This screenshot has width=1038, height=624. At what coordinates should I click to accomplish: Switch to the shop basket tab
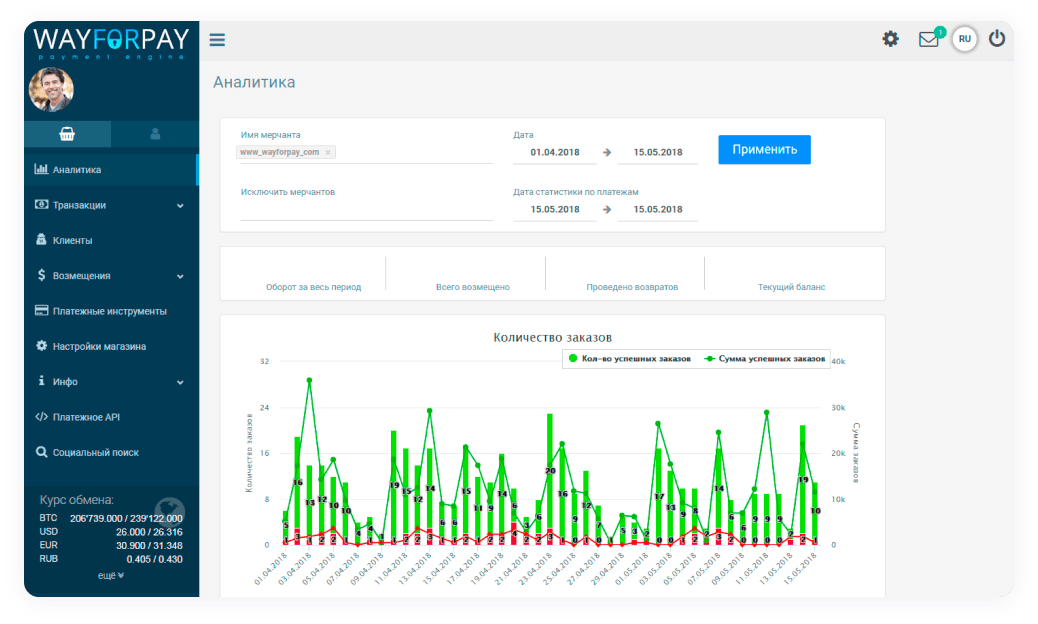[x=67, y=134]
